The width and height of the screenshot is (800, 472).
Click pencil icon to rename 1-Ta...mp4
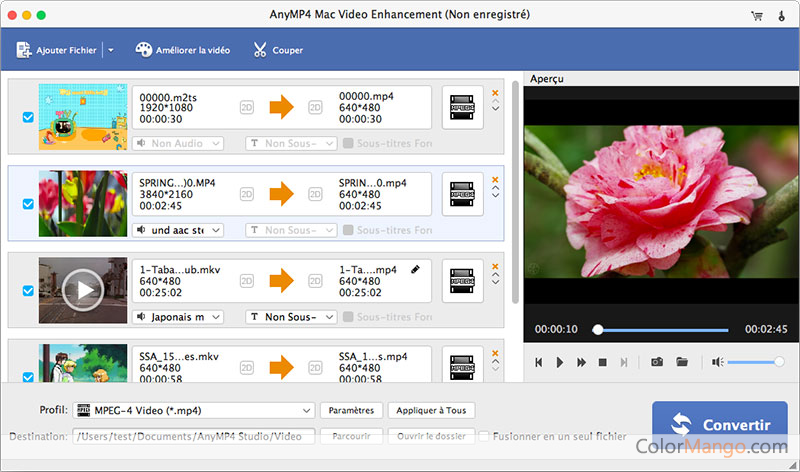coord(416,269)
